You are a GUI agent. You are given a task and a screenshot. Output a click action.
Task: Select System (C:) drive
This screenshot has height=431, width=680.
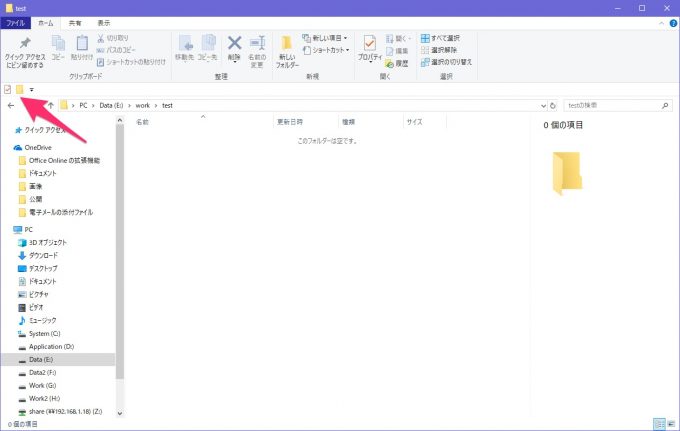point(39,333)
